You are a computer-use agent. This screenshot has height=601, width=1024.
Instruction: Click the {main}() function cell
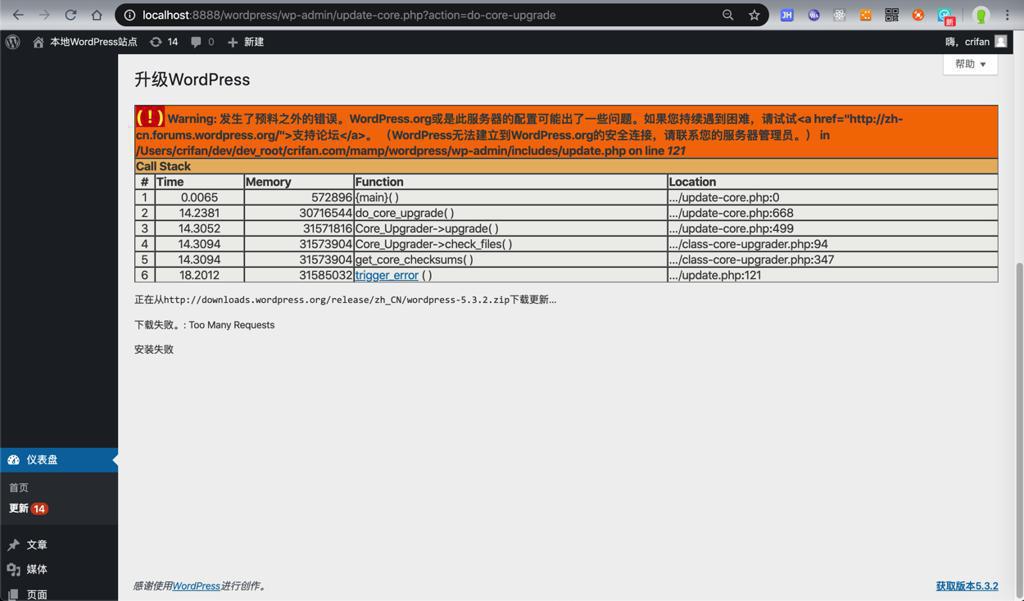point(510,197)
